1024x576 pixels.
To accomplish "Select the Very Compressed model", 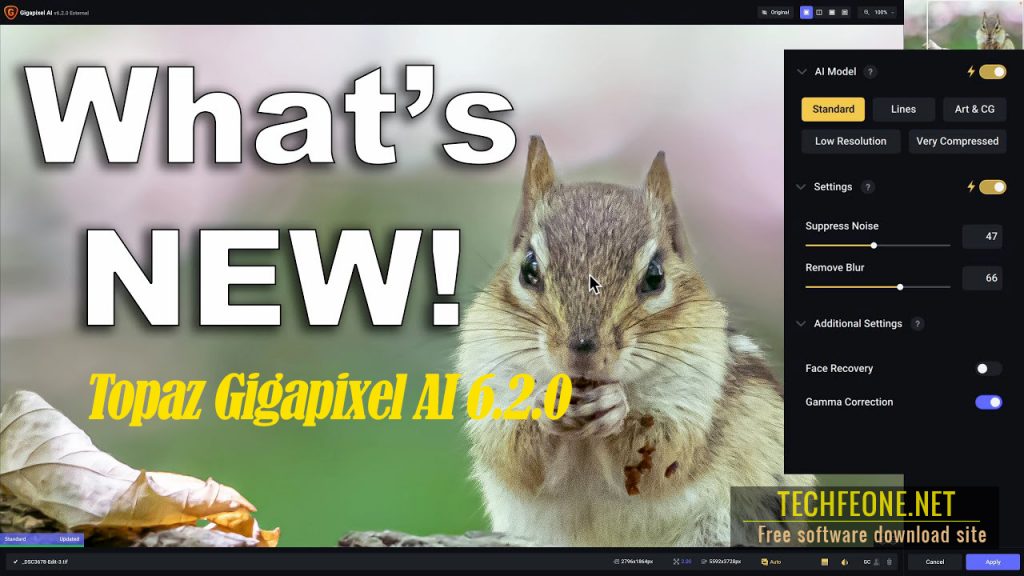I will pos(957,142).
